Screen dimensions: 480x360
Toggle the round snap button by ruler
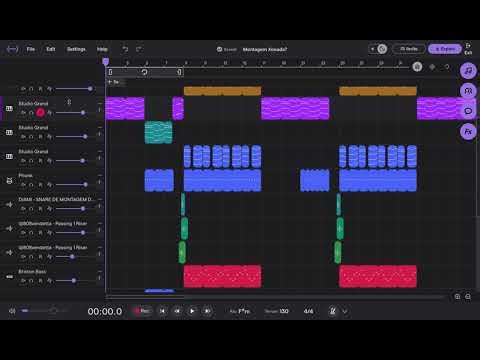[x=417, y=67]
